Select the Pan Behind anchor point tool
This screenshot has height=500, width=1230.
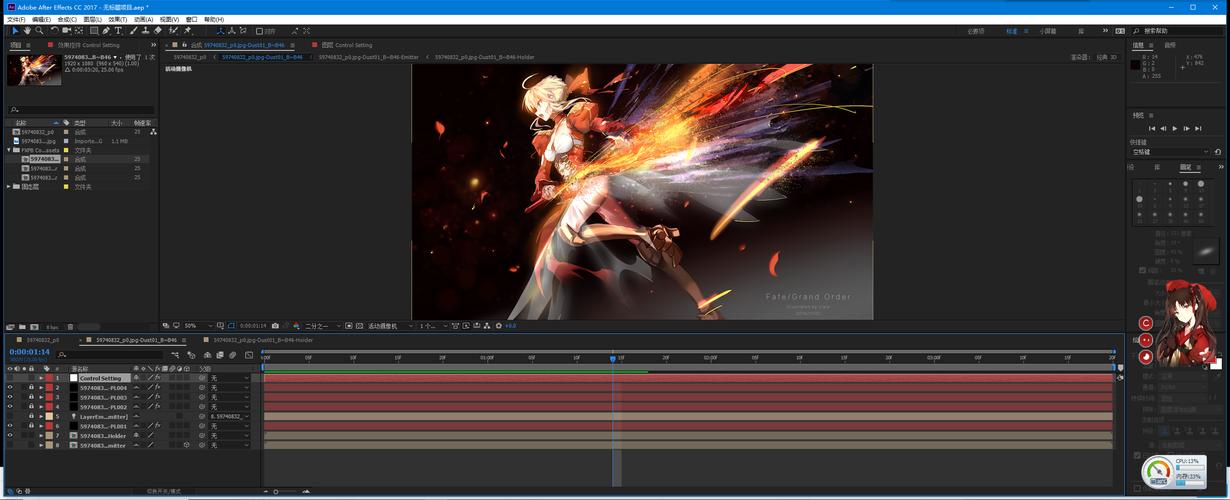tap(79, 31)
